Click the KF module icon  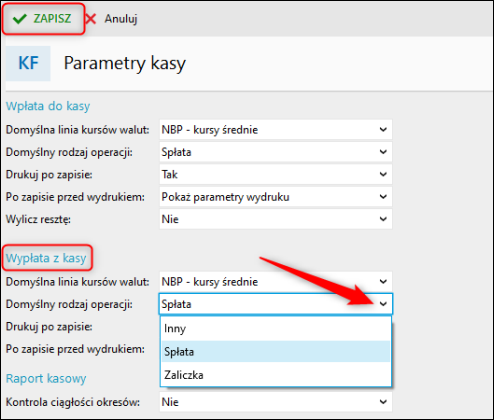[28, 63]
